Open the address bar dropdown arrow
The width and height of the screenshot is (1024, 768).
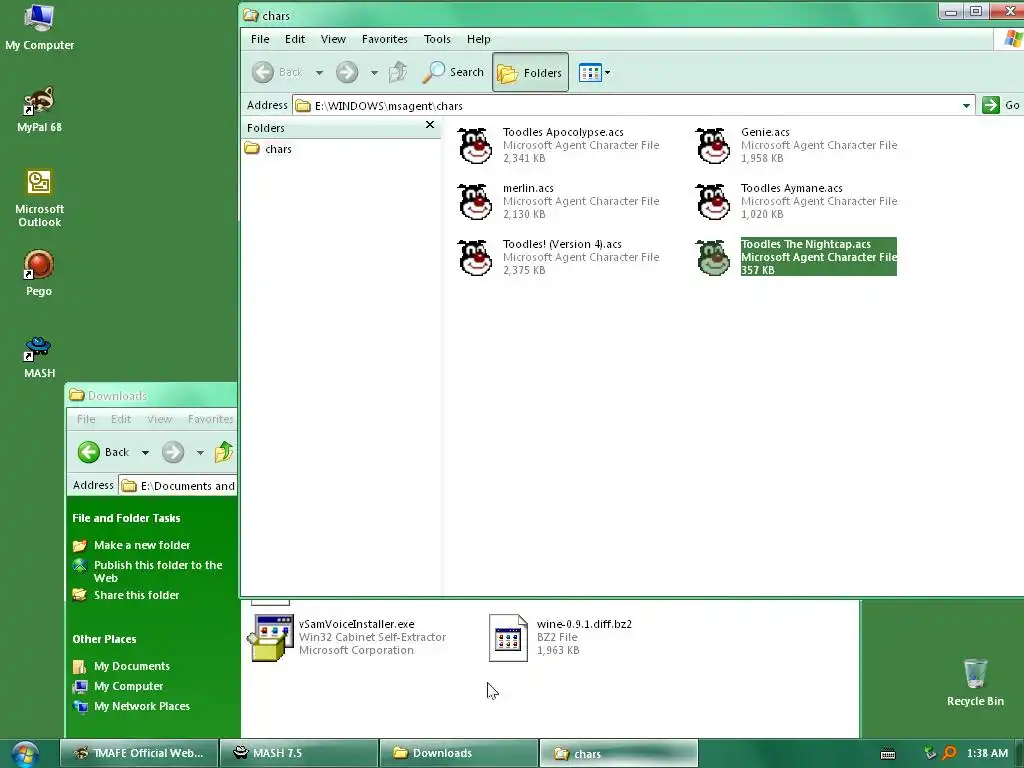[x=966, y=105]
